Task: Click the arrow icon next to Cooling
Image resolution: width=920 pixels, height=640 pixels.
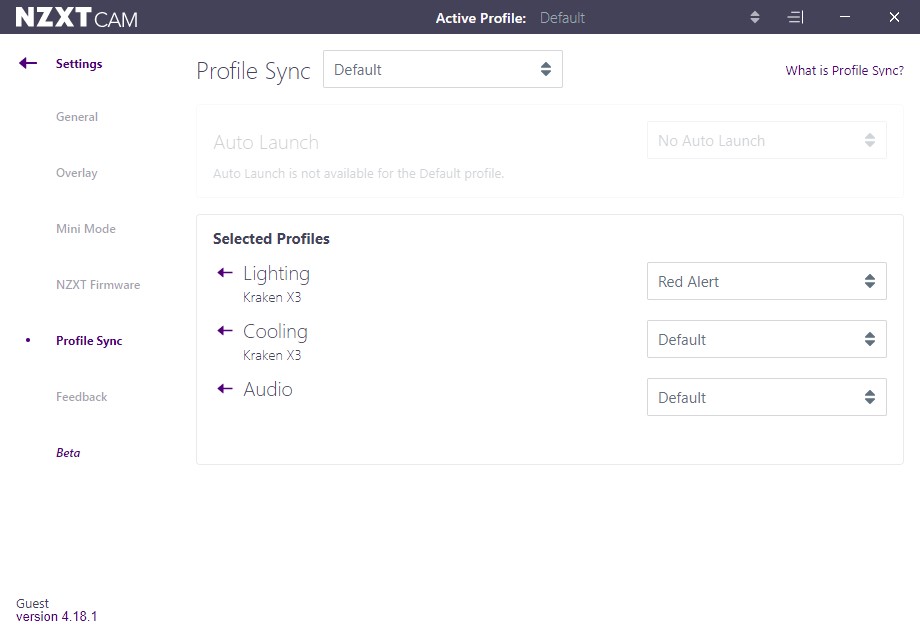Action: point(225,331)
